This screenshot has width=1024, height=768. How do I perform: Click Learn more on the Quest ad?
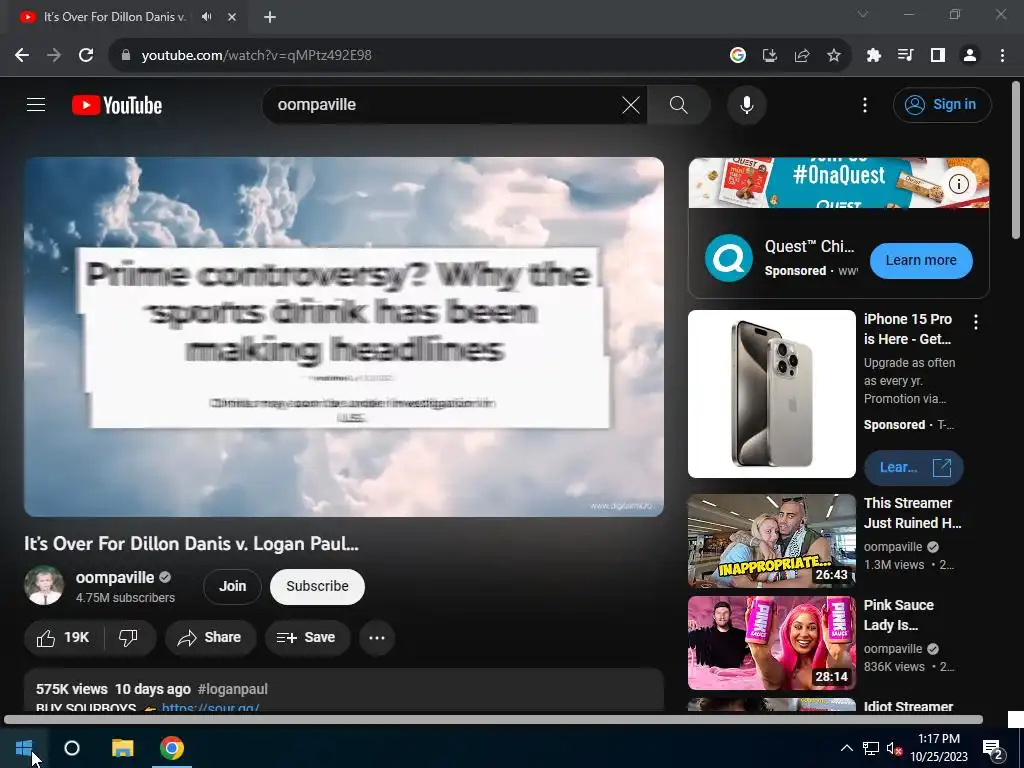click(x=921, y=261)
